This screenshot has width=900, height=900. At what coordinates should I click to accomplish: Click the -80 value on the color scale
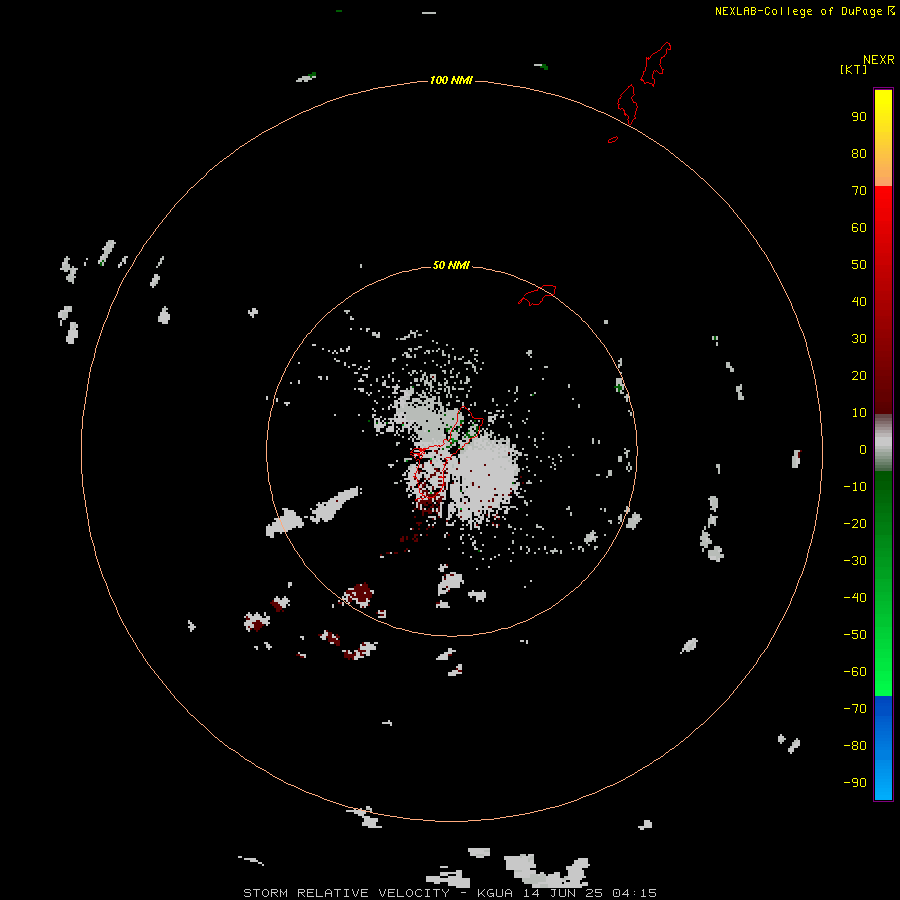(855, 746)
